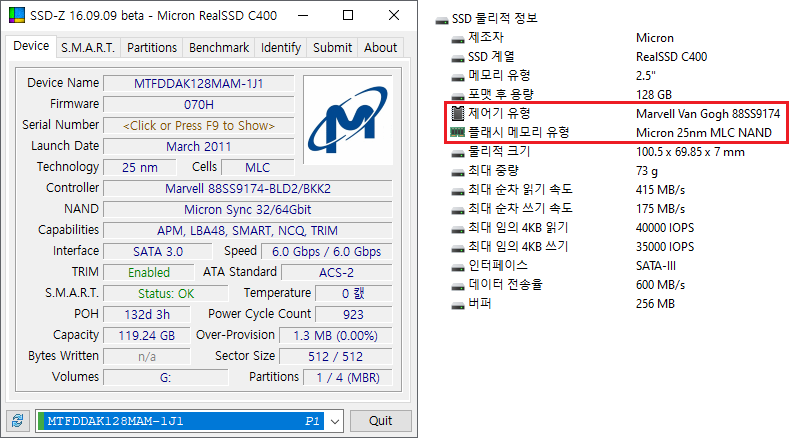Select the SSD 물리적 정보 tree header
Viewport: 808px width, 438px height.
pyautogui.click(x=494, y=19)
